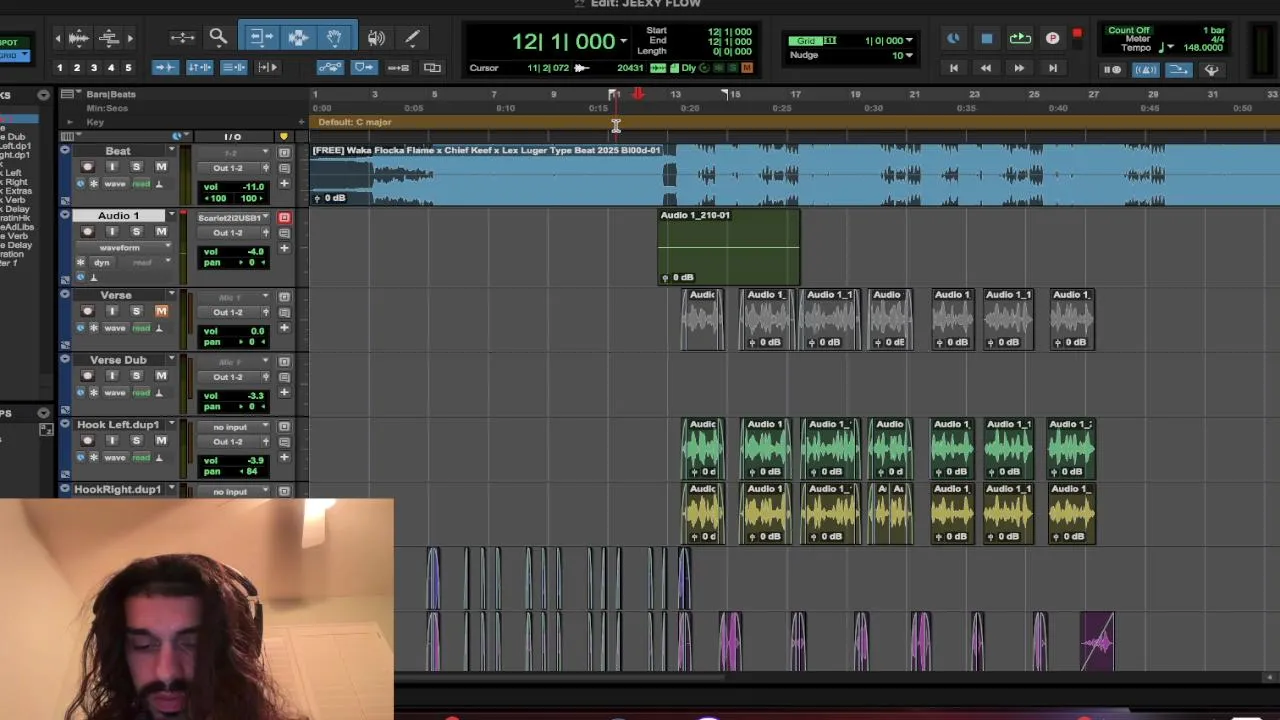Toggle Insertion Follows Playback button

(x=268, y=68)
